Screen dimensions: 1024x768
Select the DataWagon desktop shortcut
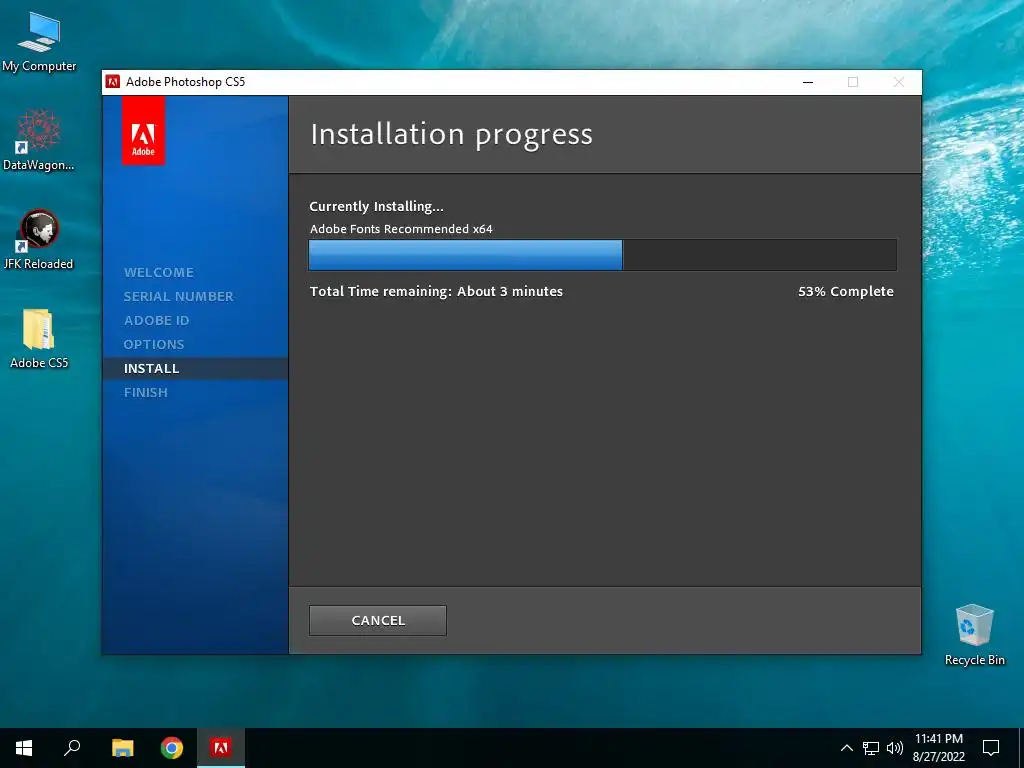point(39,140)
